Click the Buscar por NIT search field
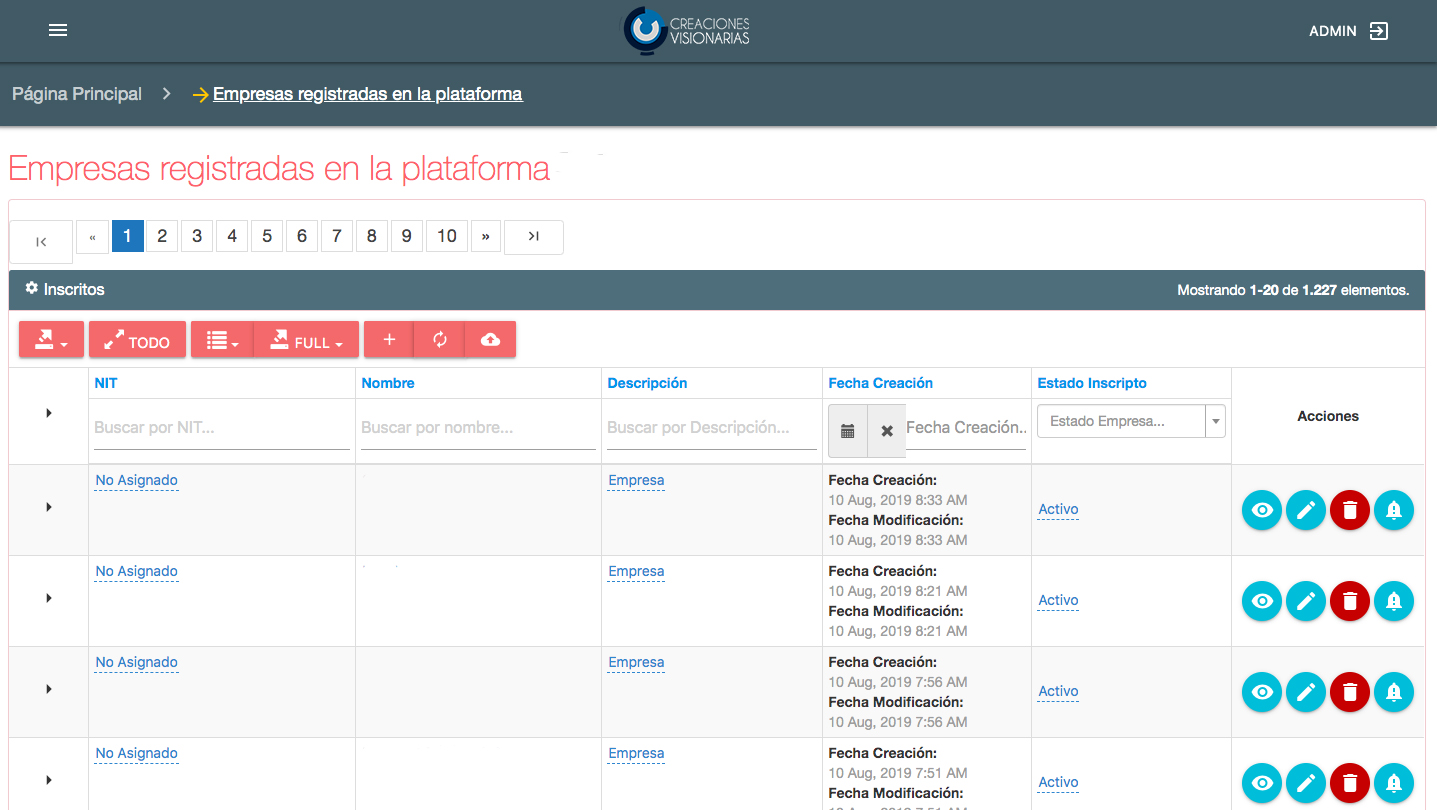Screen dimensions: 1437x810 (x=220, y=428)
